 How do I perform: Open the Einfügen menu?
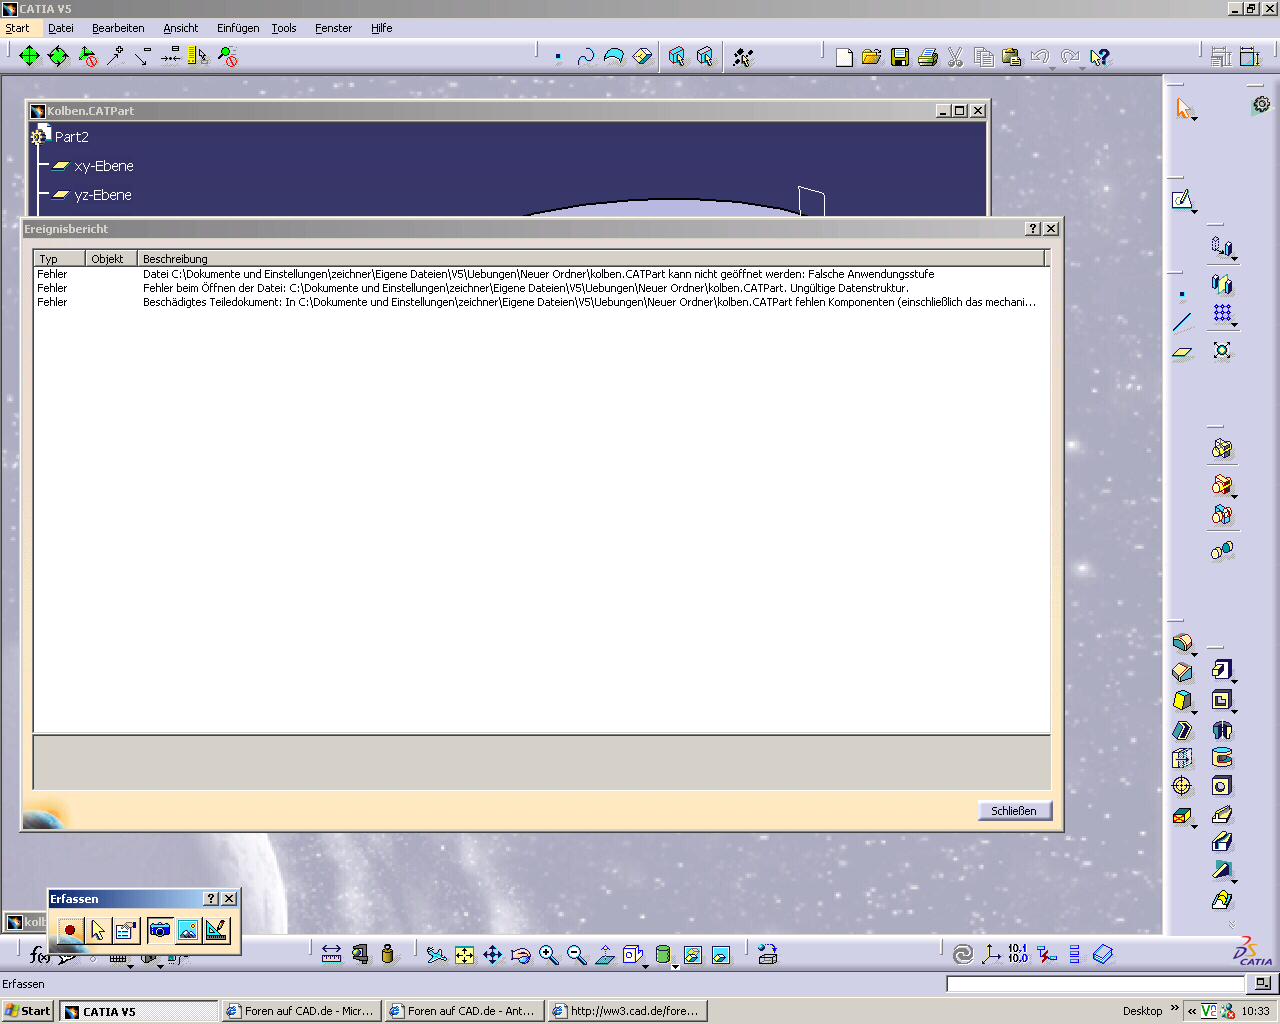click(x=238, y=28)
